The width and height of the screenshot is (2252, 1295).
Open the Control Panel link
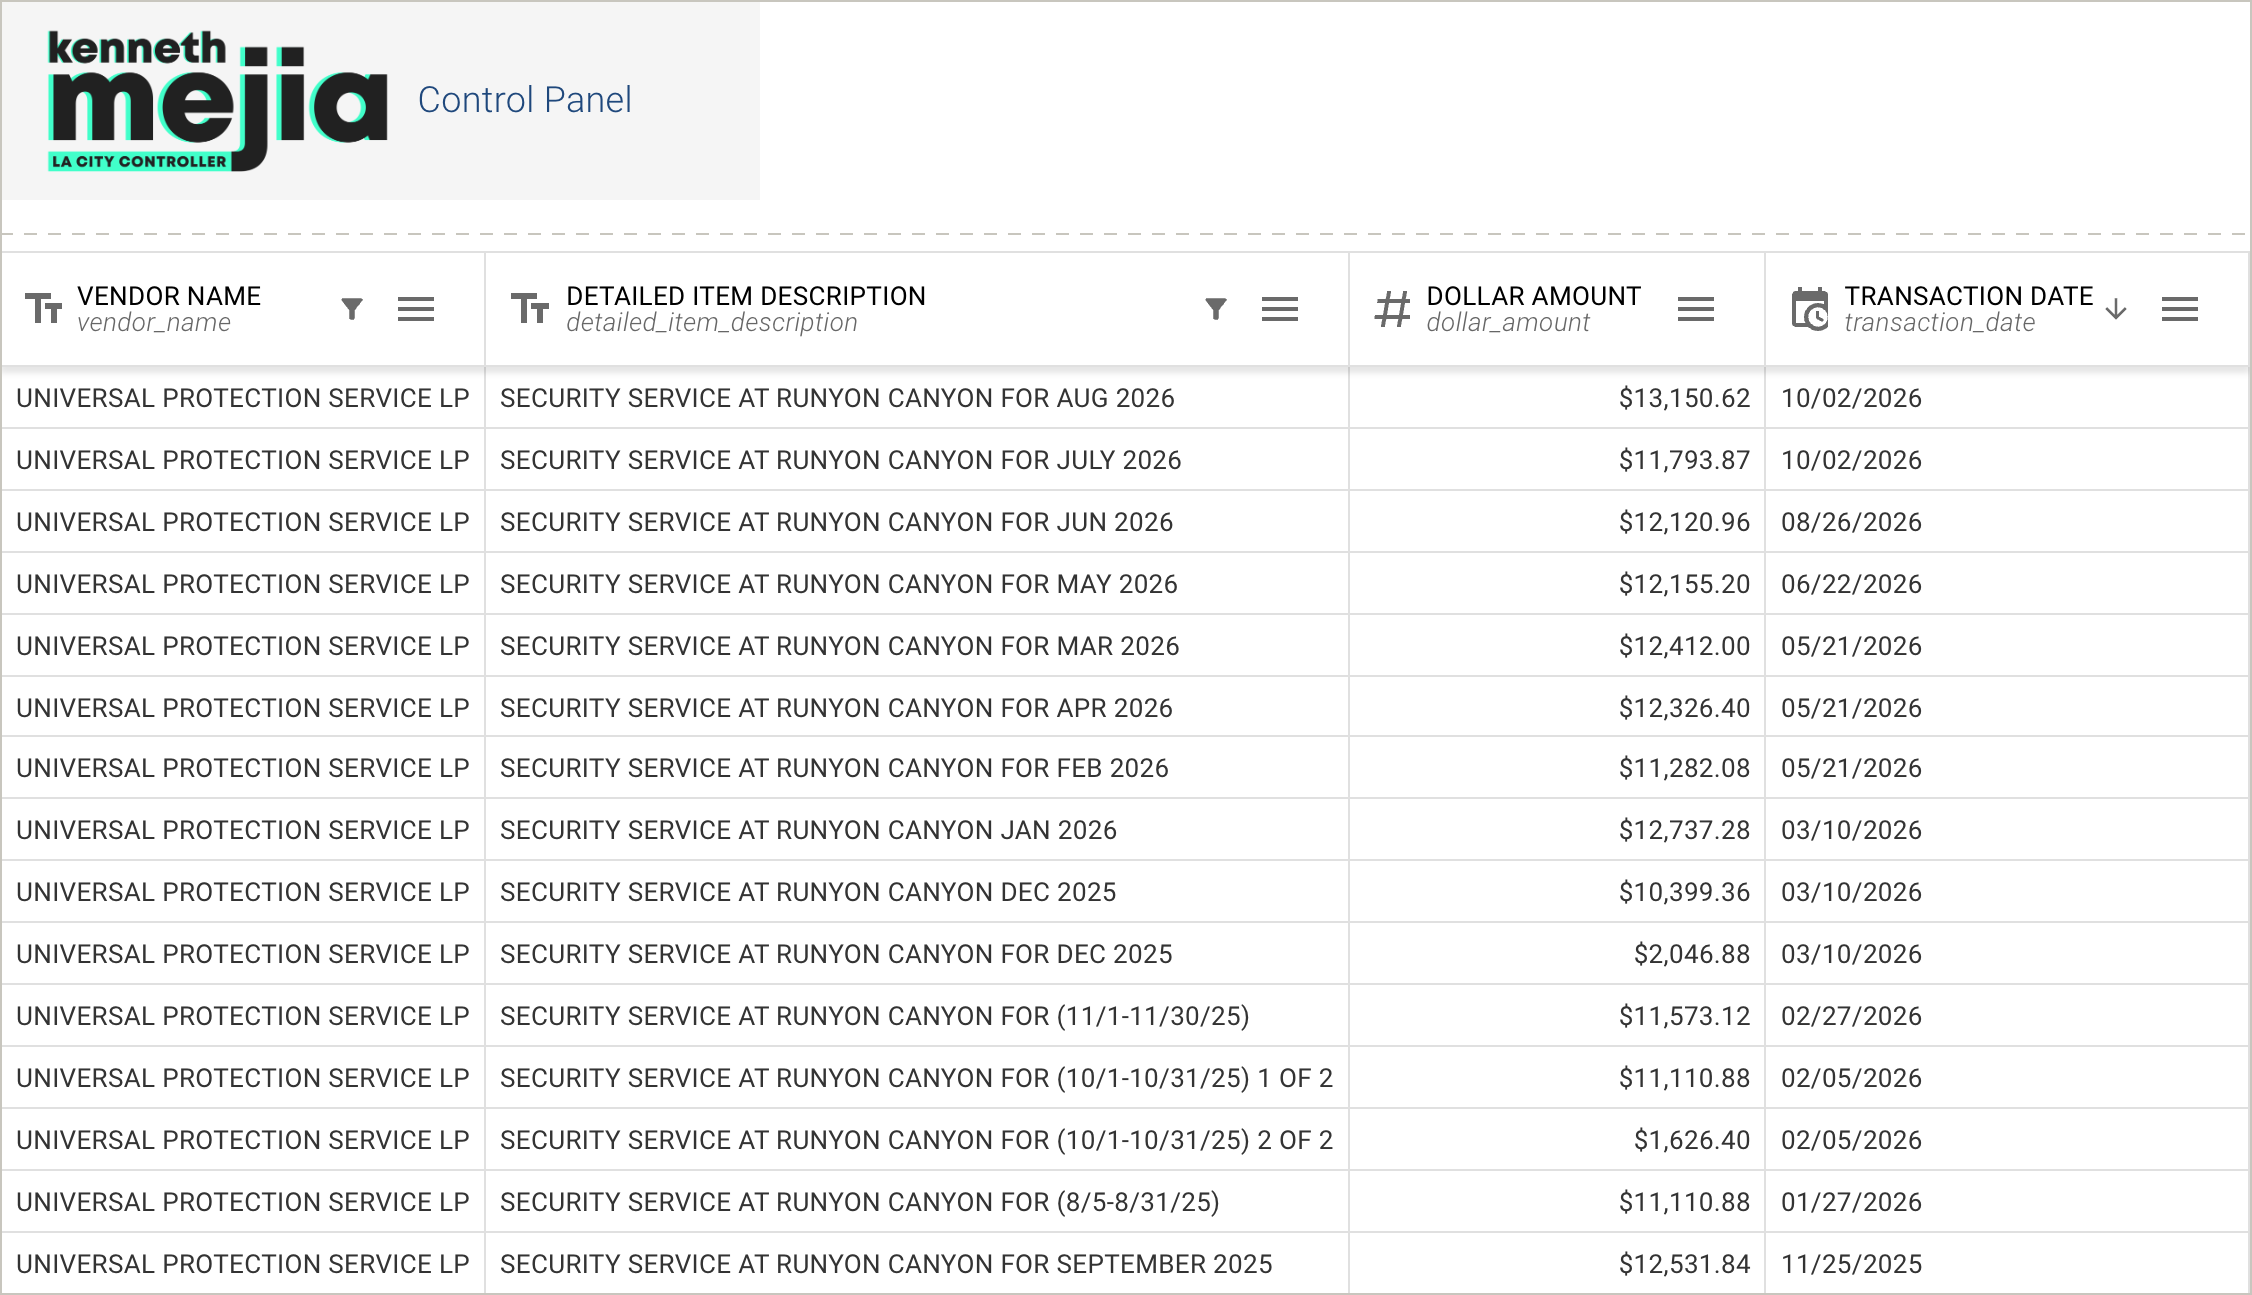pos(524,100)
